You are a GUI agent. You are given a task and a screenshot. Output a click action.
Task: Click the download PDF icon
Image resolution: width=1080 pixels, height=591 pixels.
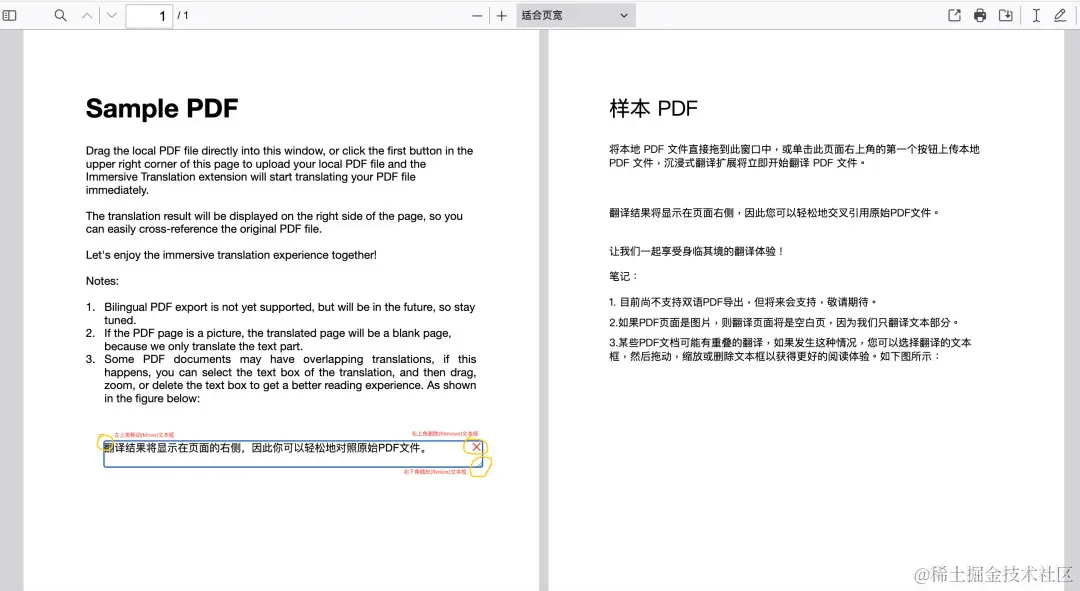(1006, 15)
